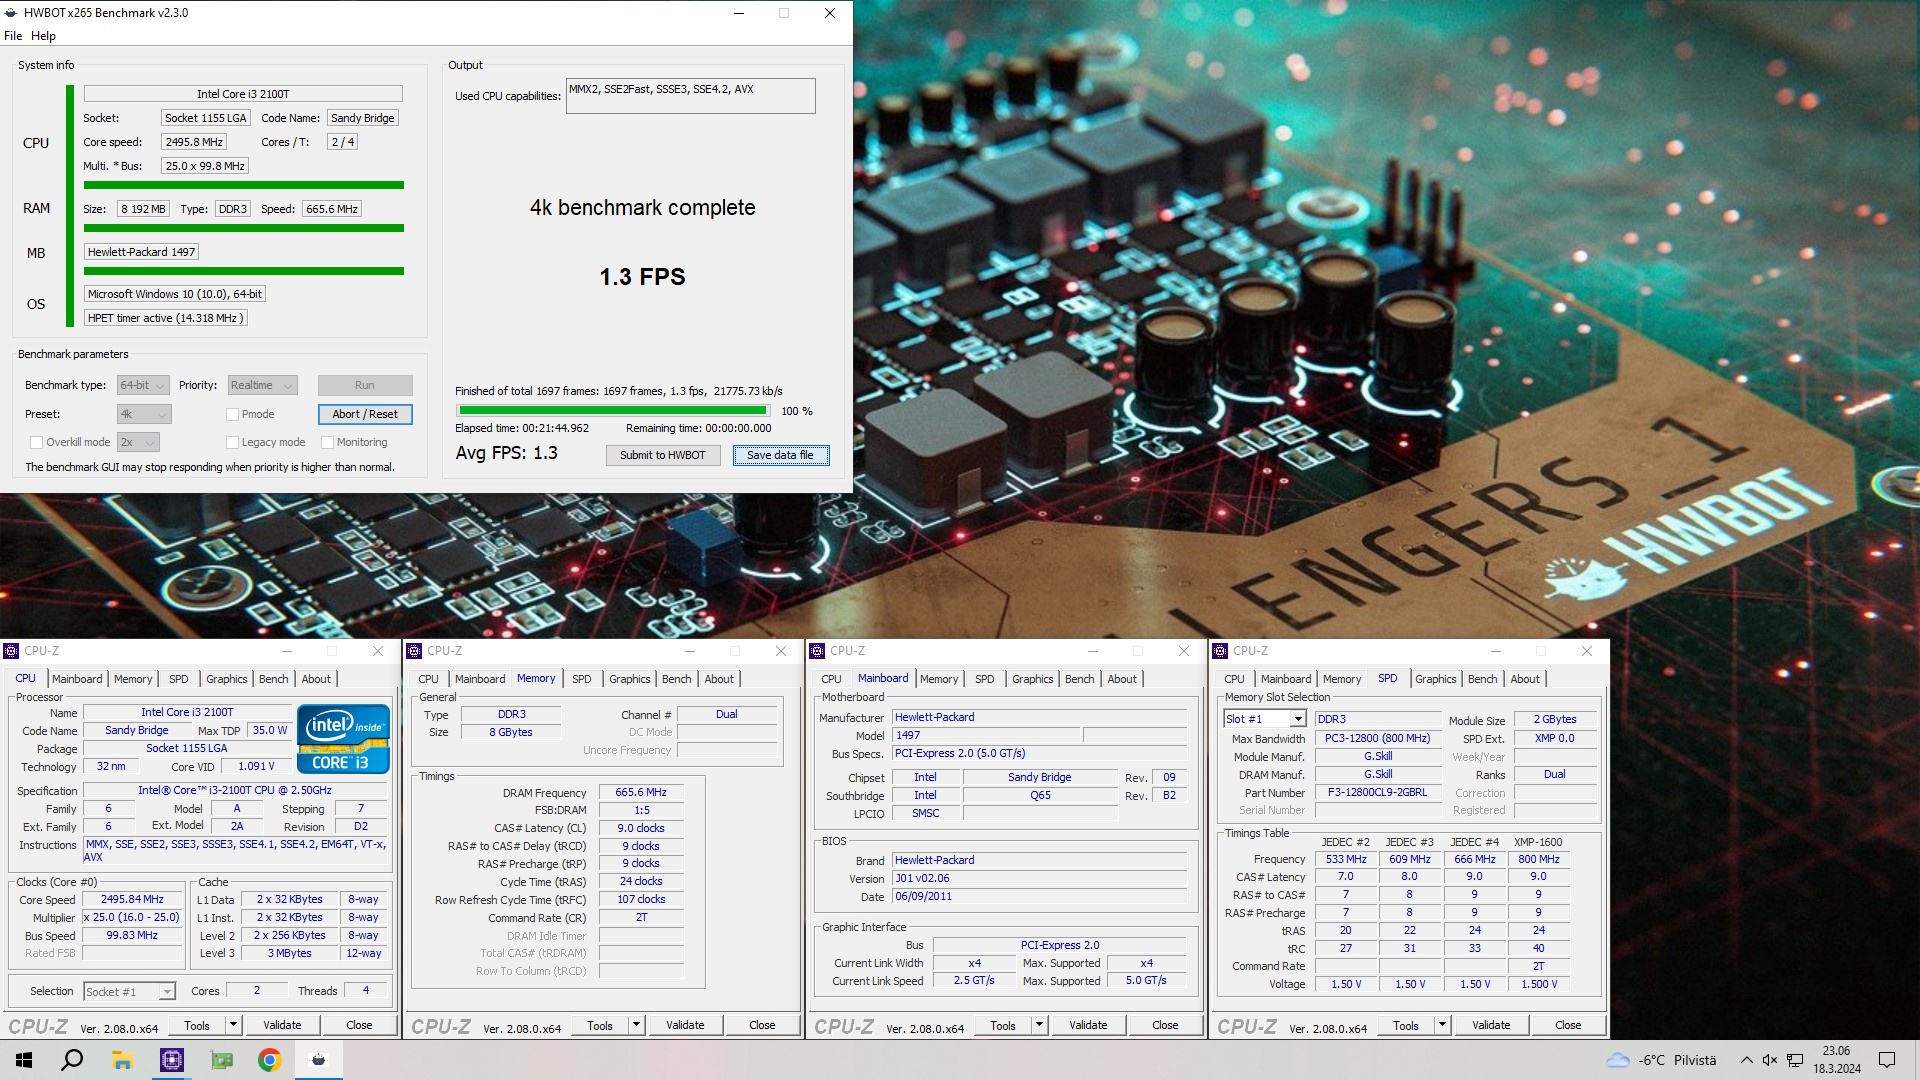Open Slot #1 memory slot dropdown
This screenshot has width=1920, height=1080.
point(1265,719)
